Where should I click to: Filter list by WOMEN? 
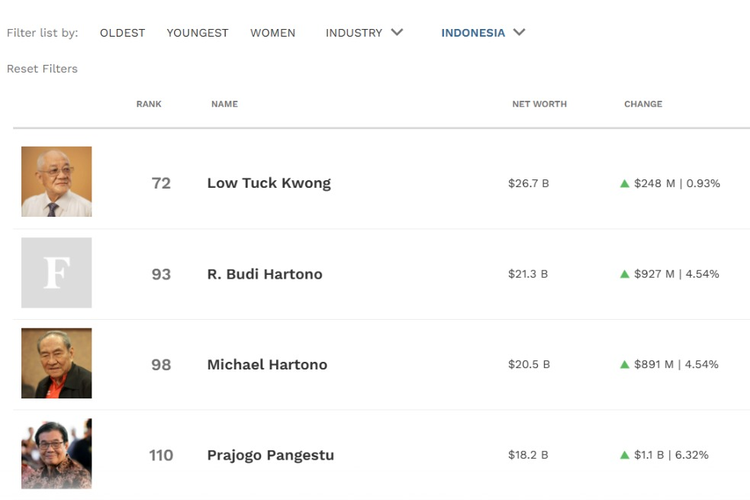click(273, 33)
